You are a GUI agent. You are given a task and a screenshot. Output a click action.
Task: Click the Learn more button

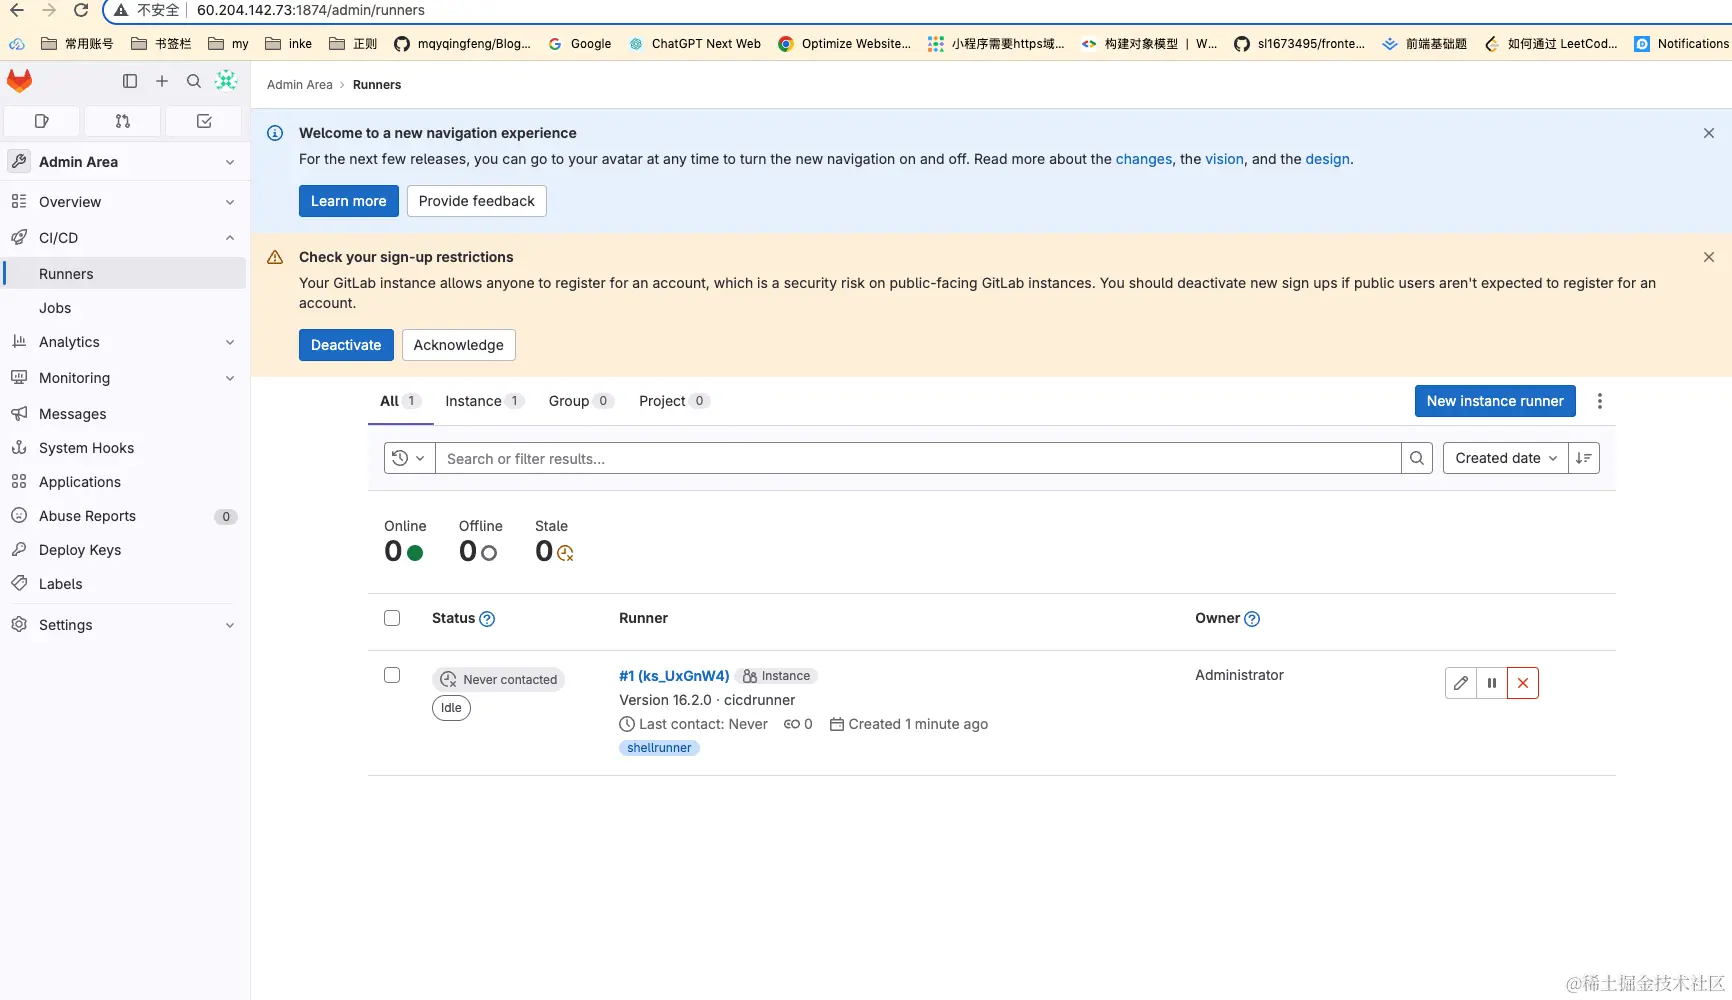(349, 201)
